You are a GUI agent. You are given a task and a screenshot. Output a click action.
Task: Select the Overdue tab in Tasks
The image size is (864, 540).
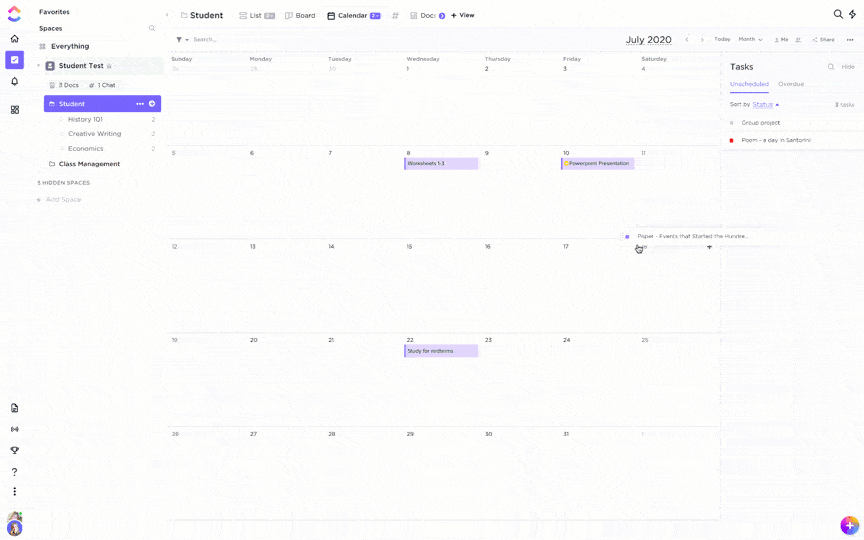(791, 84)
